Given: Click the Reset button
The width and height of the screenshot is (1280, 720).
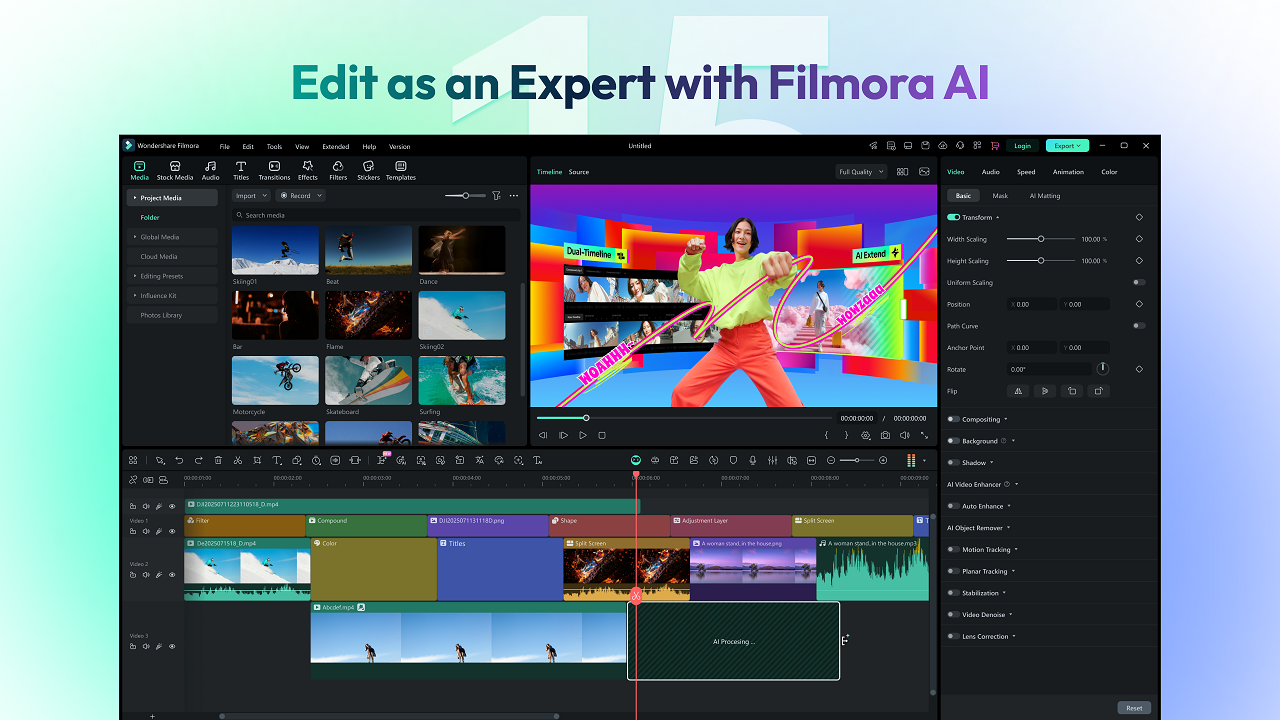Looking at the screenshot, I should [x=1134, y=708].
